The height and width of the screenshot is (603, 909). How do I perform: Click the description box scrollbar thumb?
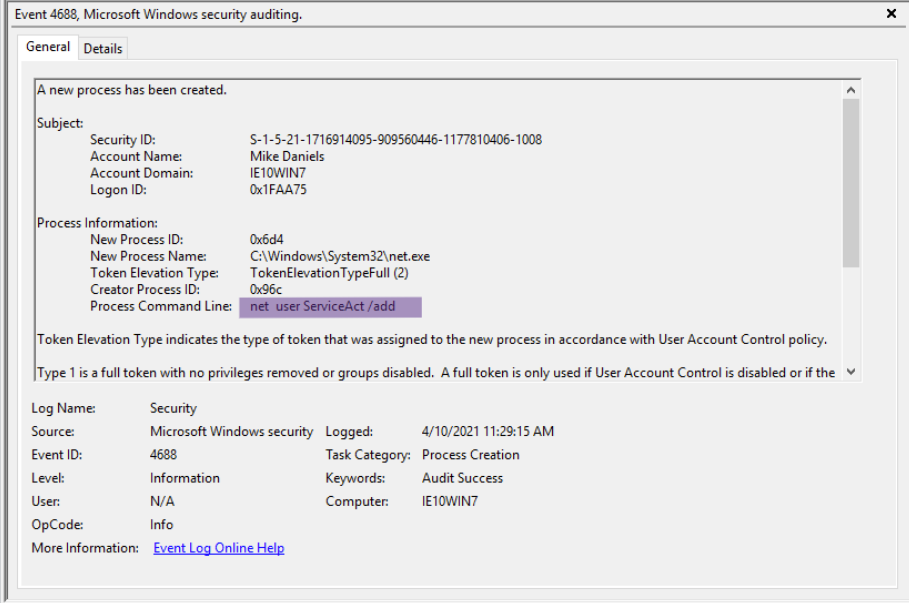coord(850,183)
